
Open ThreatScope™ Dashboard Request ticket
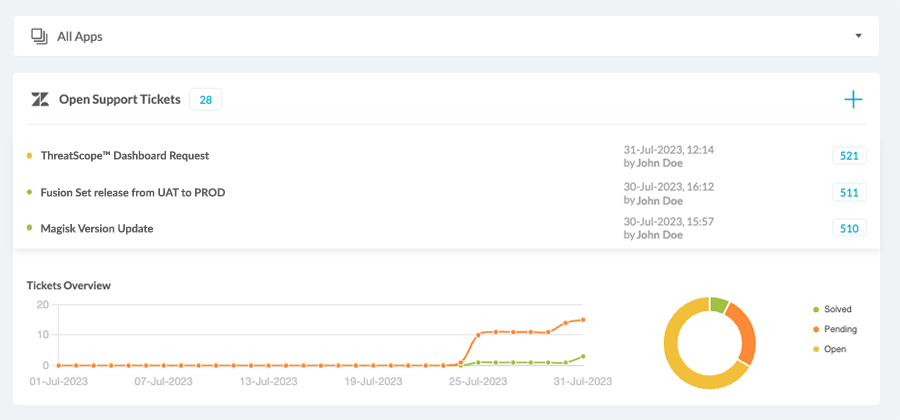[x=124, y=156]
